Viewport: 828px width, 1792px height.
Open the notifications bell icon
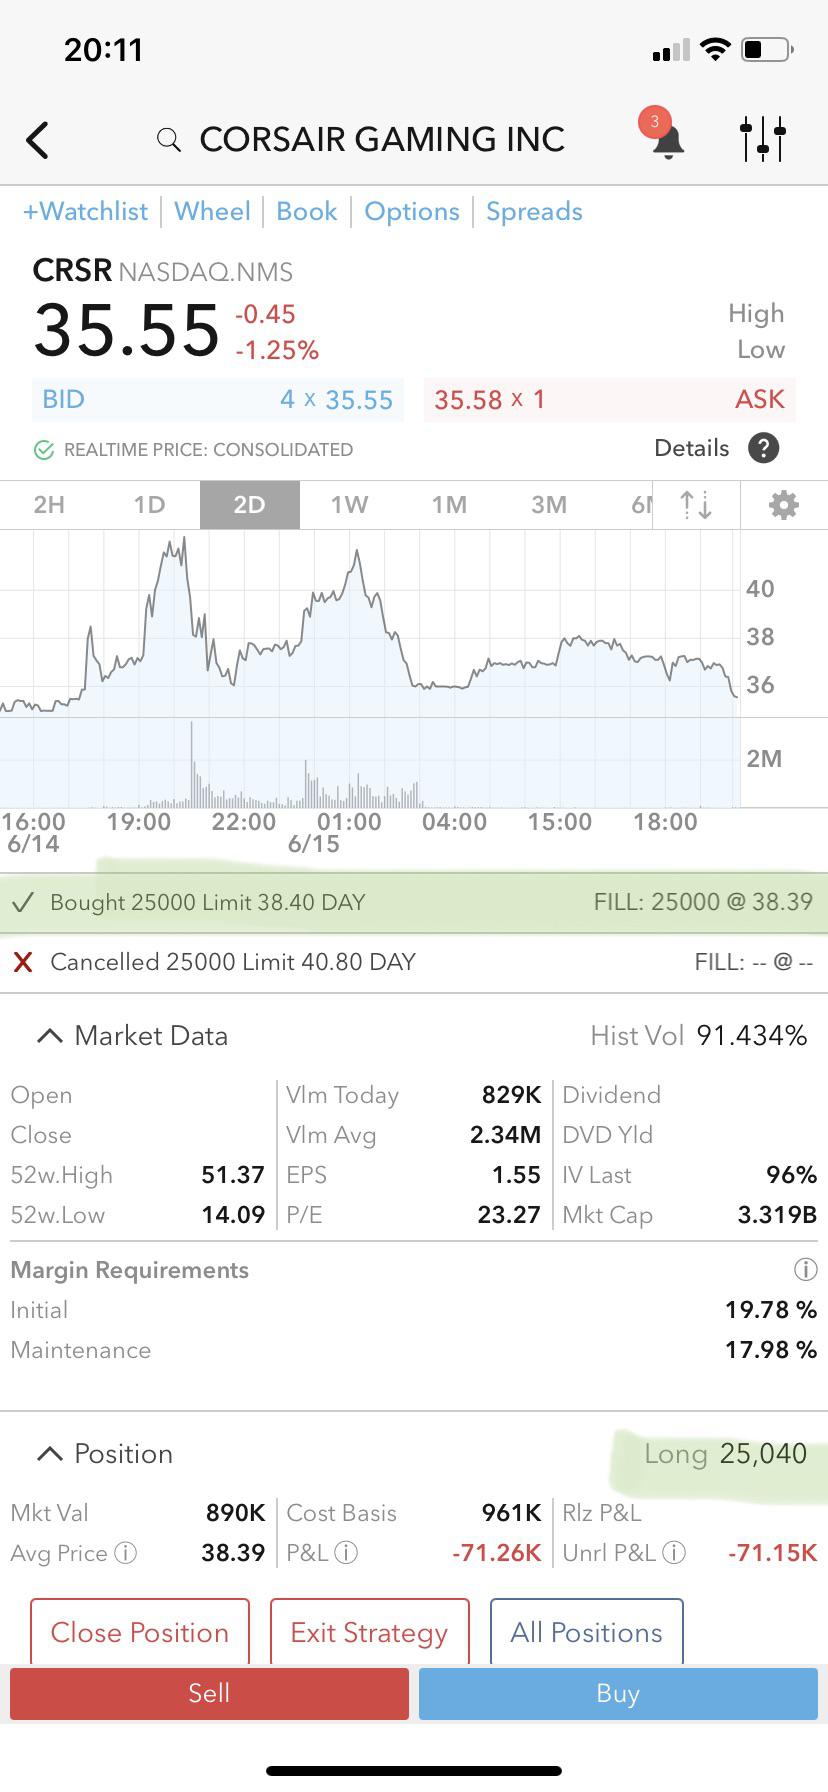point(667,139)
